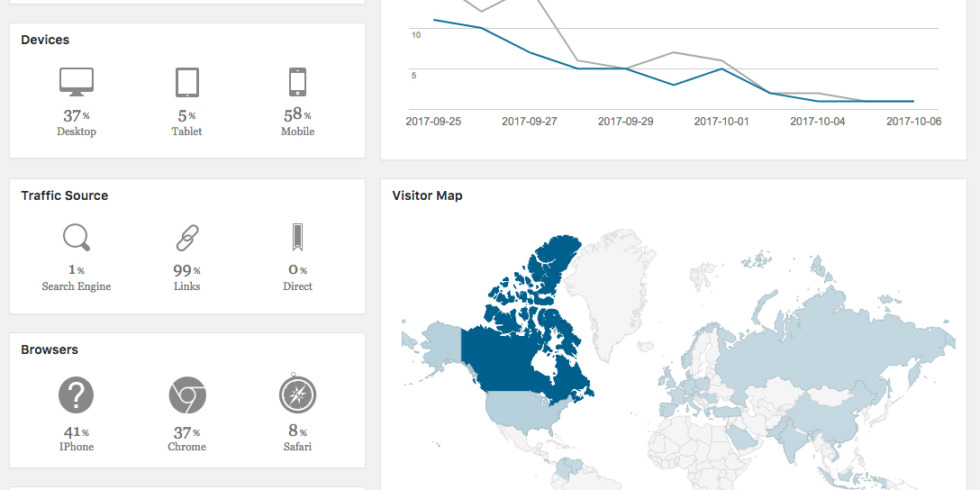Click the Desktop monitor icon
The image size is (980, 490).
76,82
